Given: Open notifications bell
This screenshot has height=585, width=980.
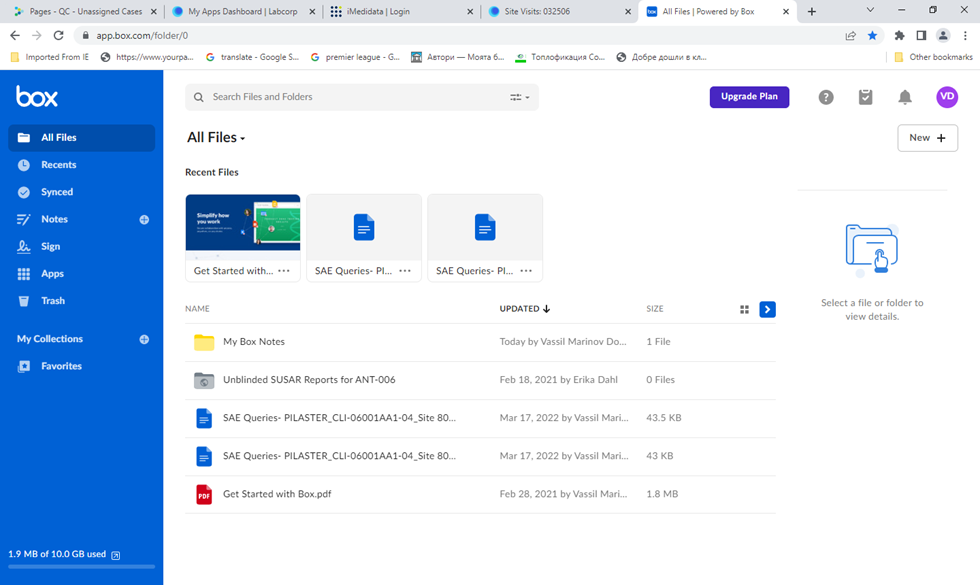Looking at the screenshot, I should click(x=905, y=97).
